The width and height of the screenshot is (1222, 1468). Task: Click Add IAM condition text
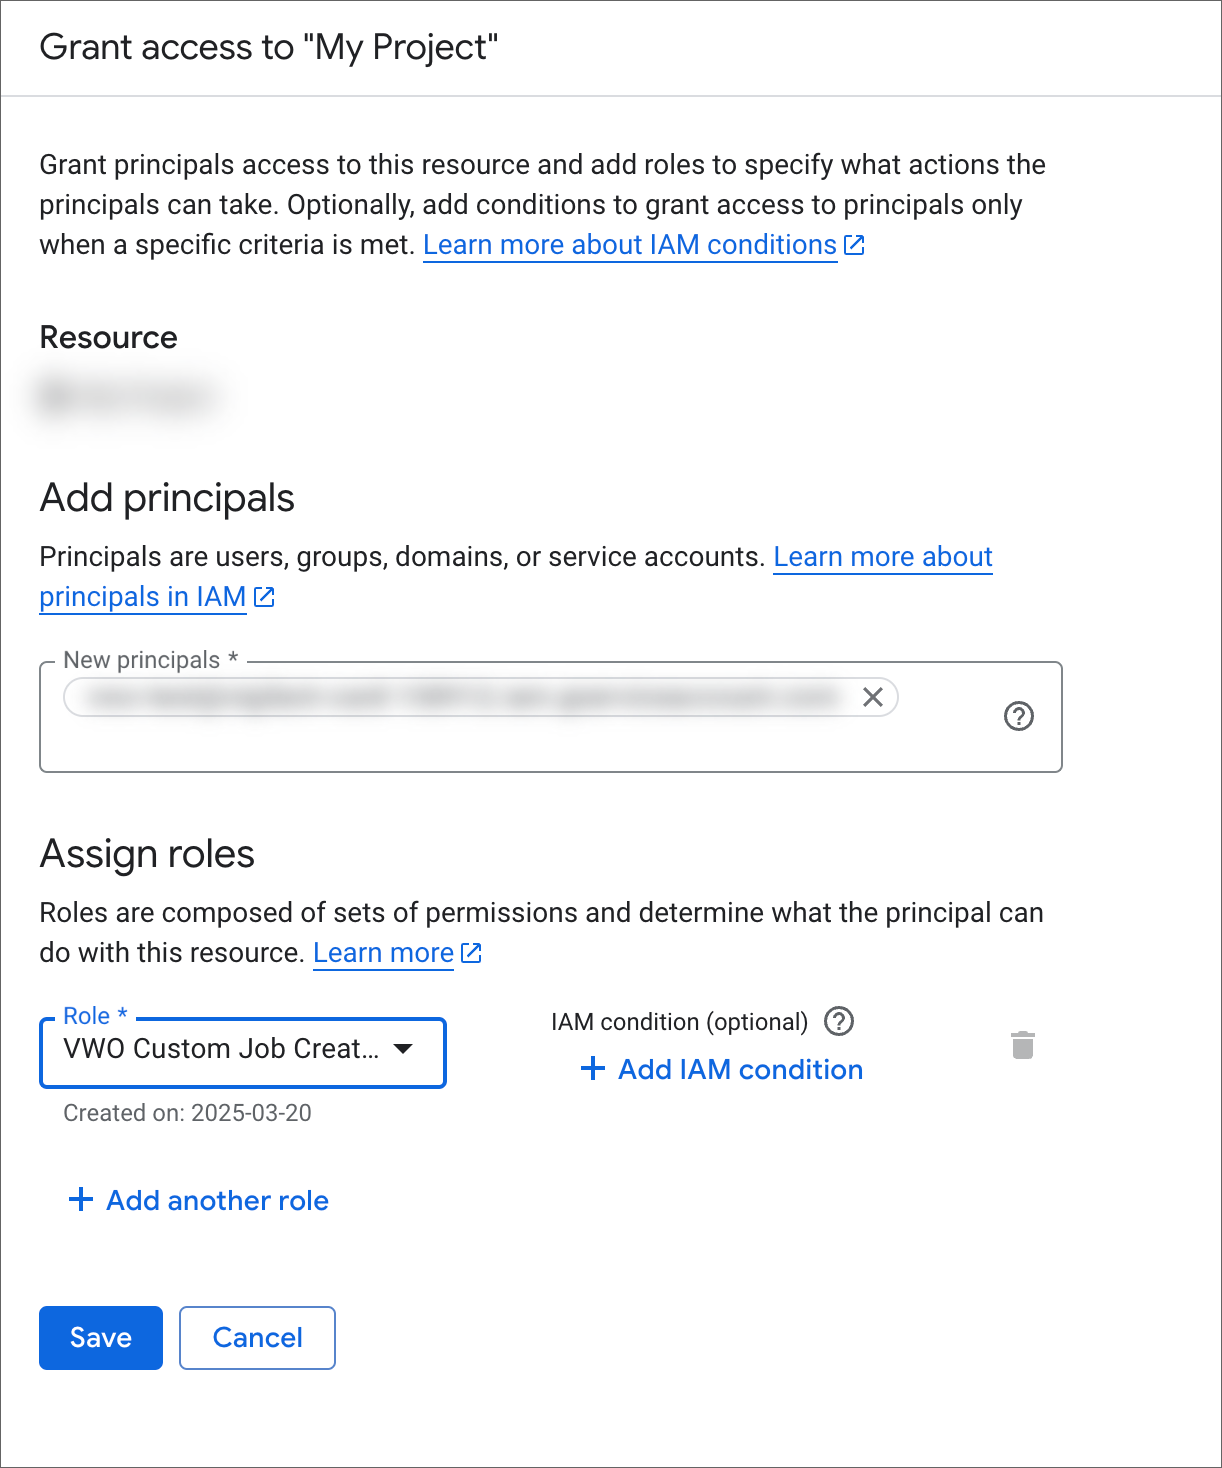[741, 1069]
